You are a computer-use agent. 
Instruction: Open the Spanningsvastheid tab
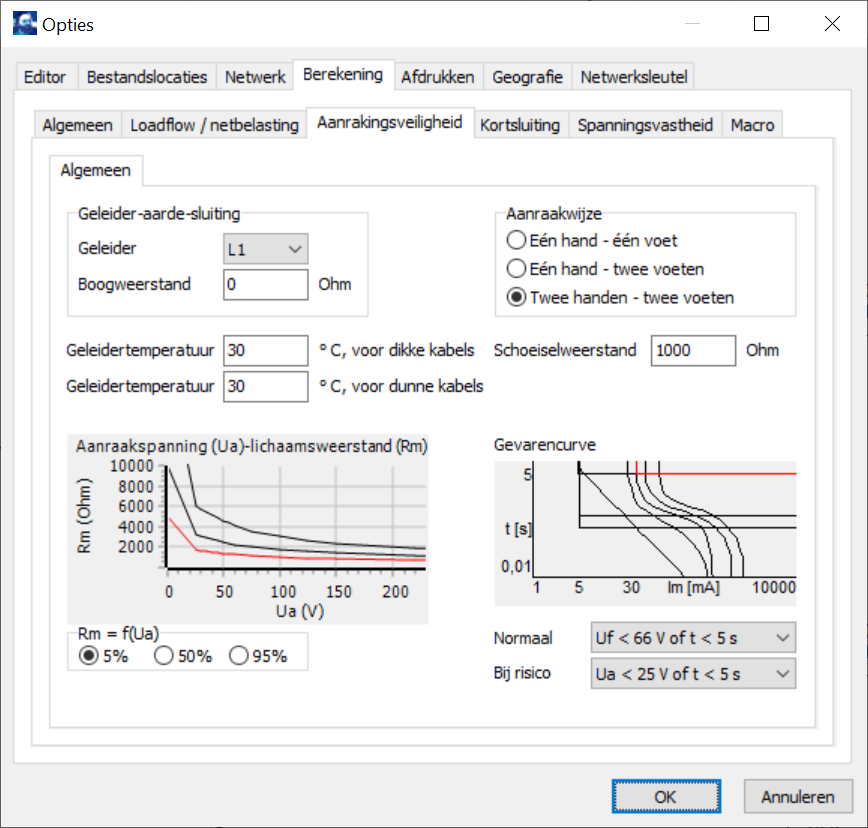(645, 125)
